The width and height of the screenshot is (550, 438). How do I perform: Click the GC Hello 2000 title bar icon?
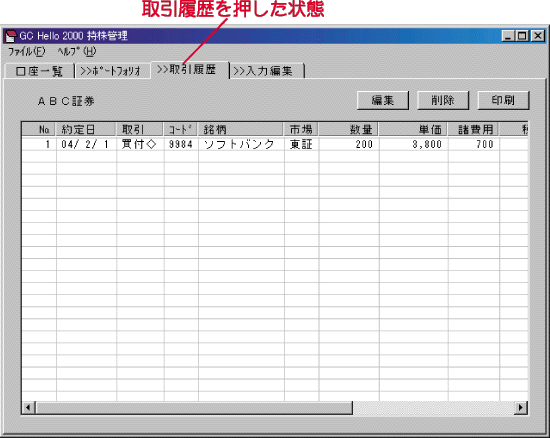pyautogui.click(x=11, y=36)
